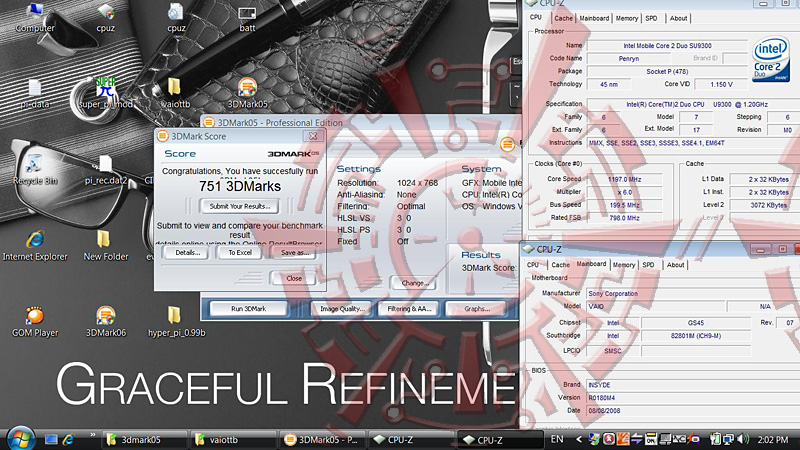Open the Computer desktop icon
This screenshot has width=800, height=450.
[35, 17]
